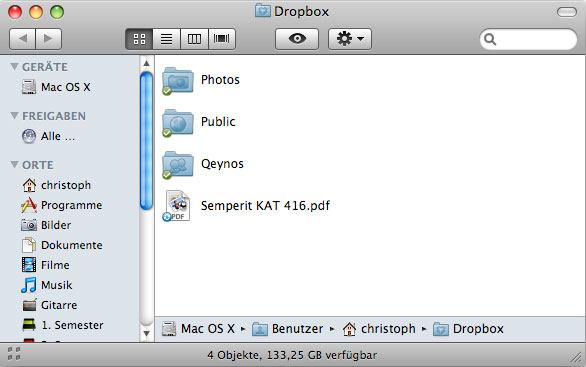Open Dokumente in sidebar
This screenshot has width=586, height=367.
coord(62,245)
